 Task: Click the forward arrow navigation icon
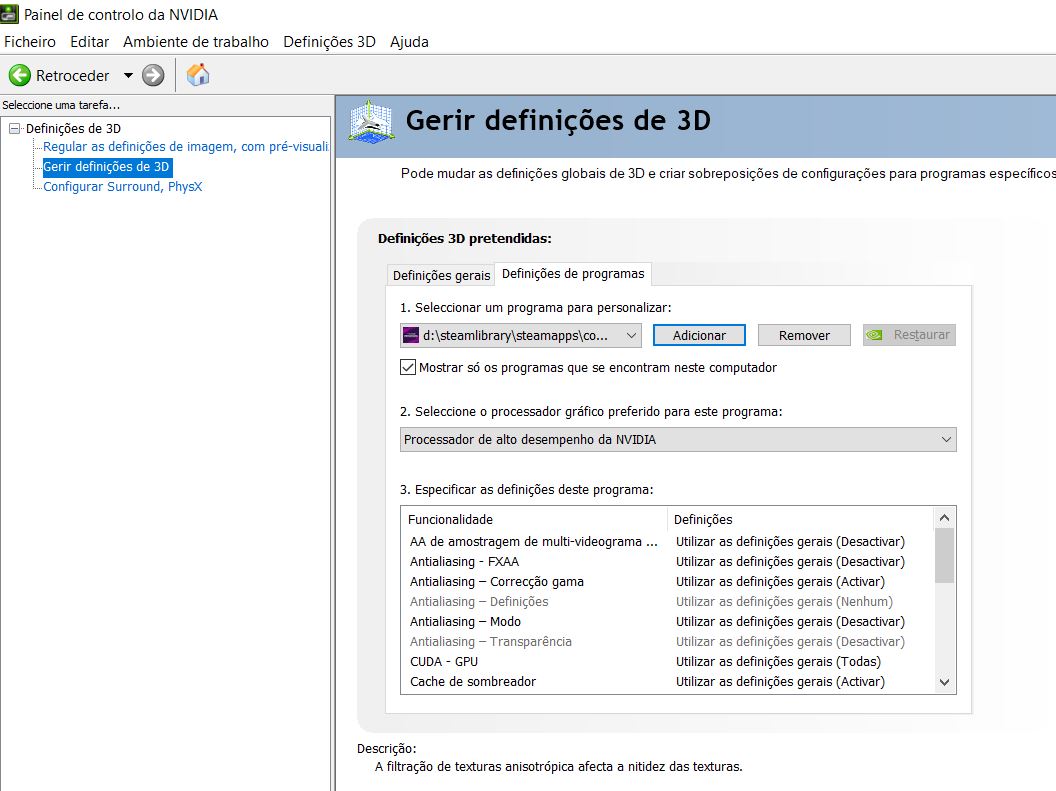(153, 75)
